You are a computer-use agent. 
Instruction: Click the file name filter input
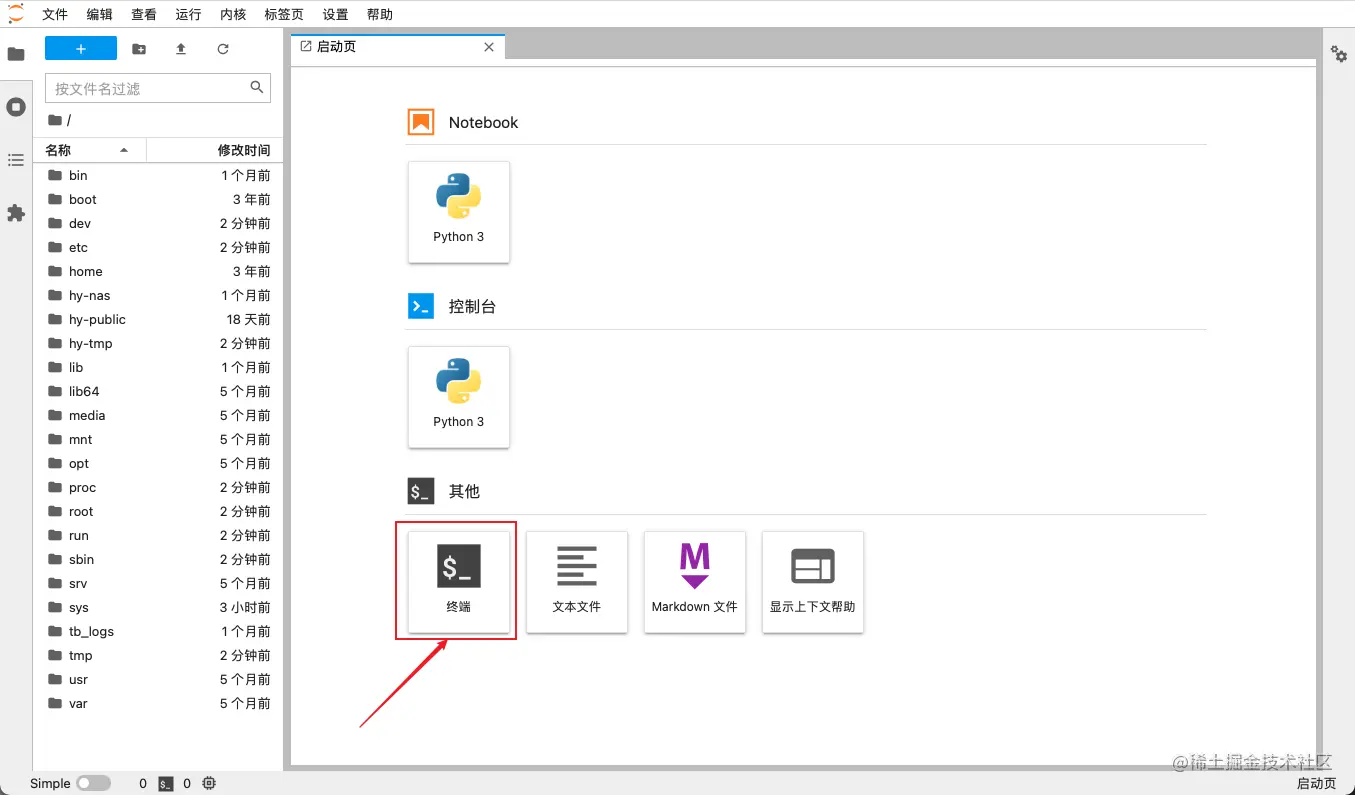(x=158, y=88)
